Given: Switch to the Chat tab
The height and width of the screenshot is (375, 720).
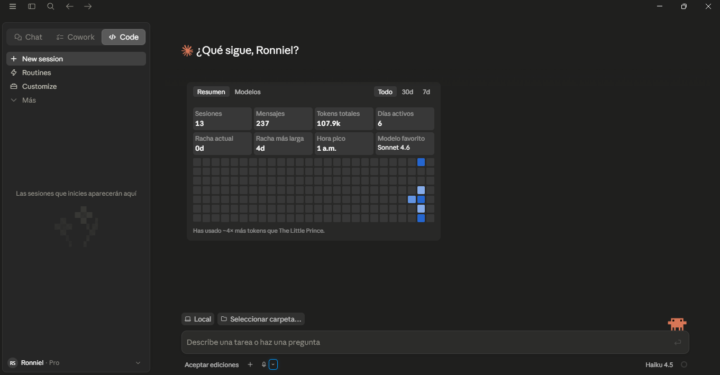Looking at the screenshot, I should click(28, 37).
